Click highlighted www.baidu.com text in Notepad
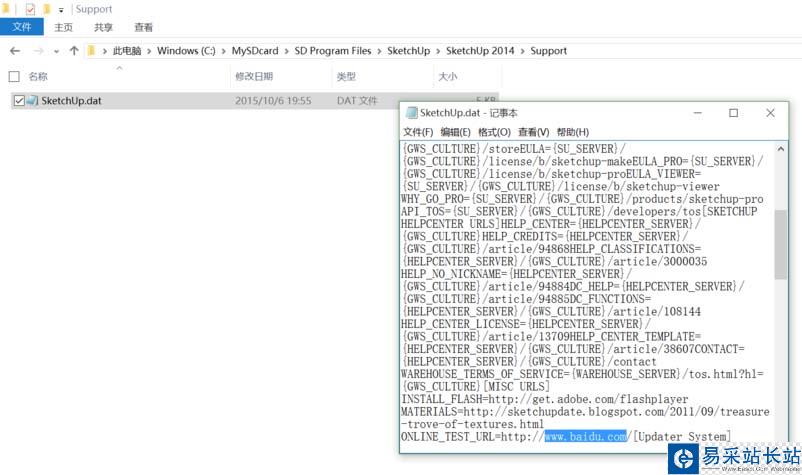This screenshot has height=475, width=802. (x=585, y=437)
